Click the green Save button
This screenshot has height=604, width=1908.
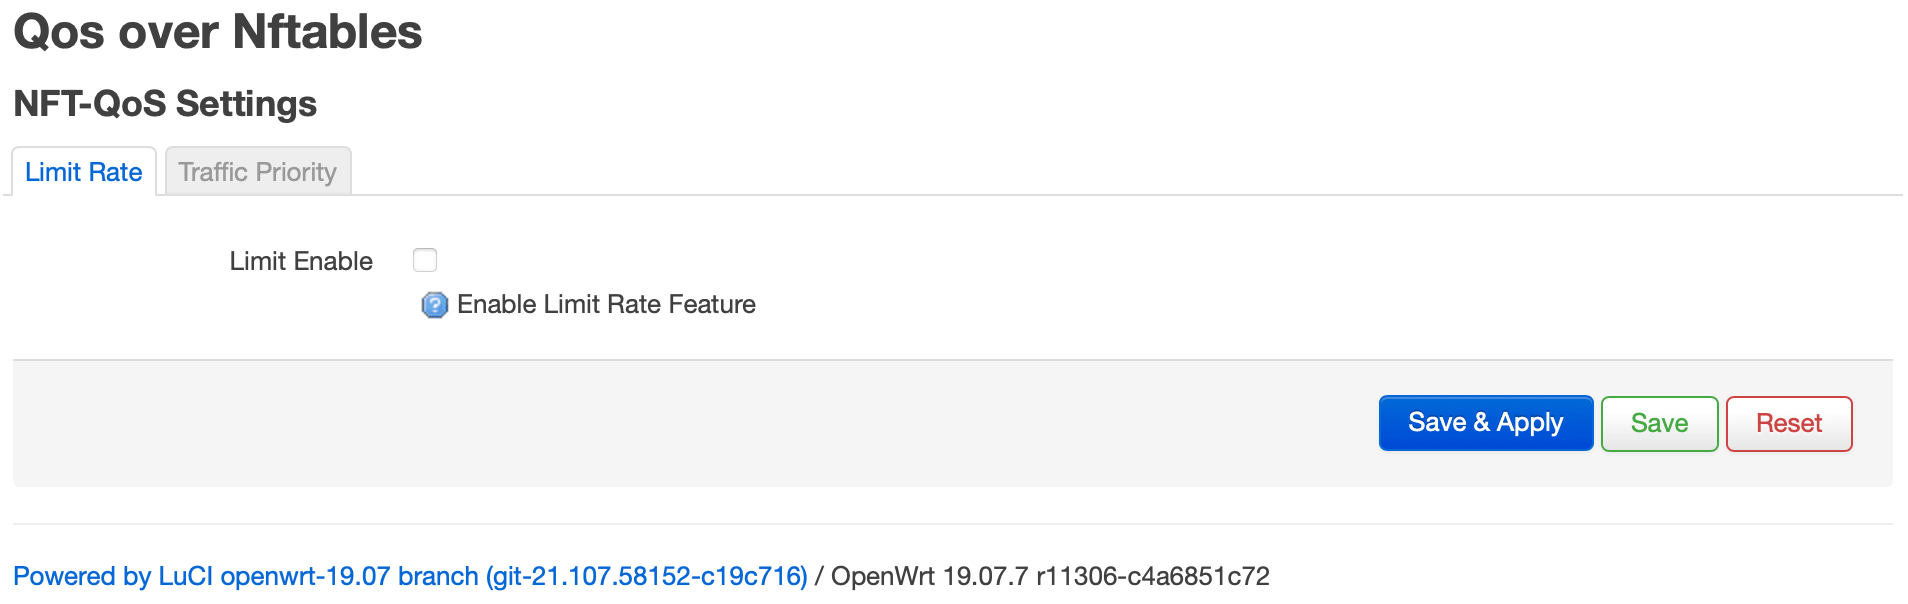pyautogui.click(x=1659, y=423)
